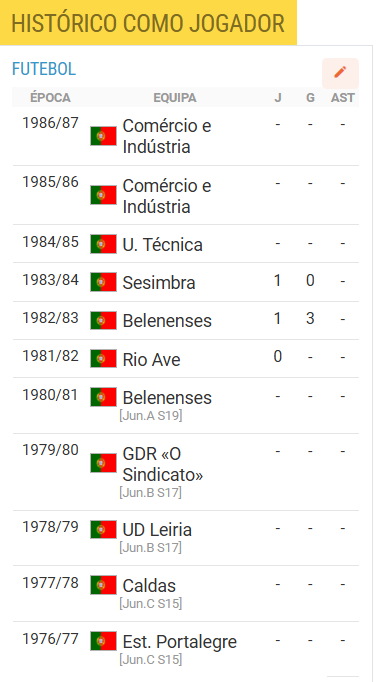Click the HISTÓRICO COMO JOGADOR header tab
This screenshot has width=386, height=682.
coord(148,23)
